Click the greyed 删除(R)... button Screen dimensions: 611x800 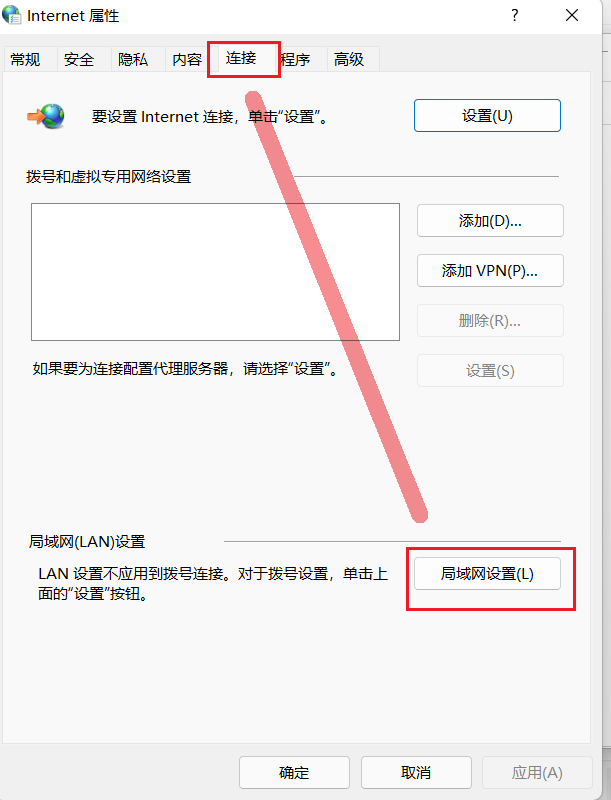490,320
